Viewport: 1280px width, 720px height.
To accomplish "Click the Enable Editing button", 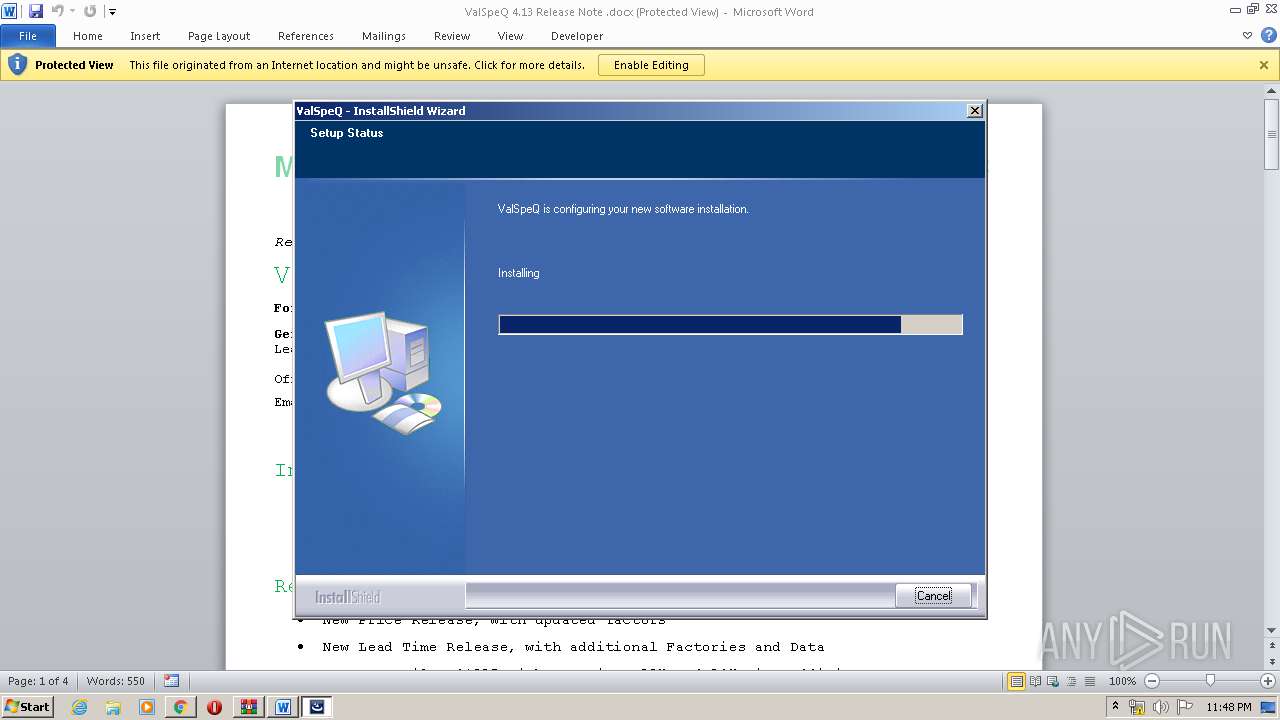I will pos(651,65).
